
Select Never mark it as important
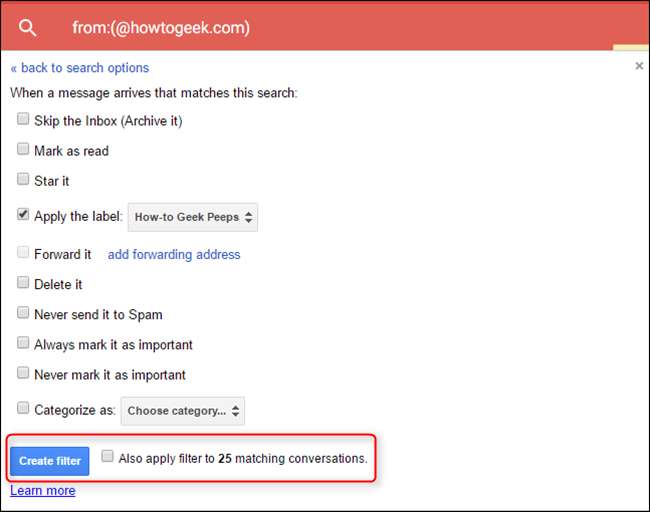(x=23, y=373)
